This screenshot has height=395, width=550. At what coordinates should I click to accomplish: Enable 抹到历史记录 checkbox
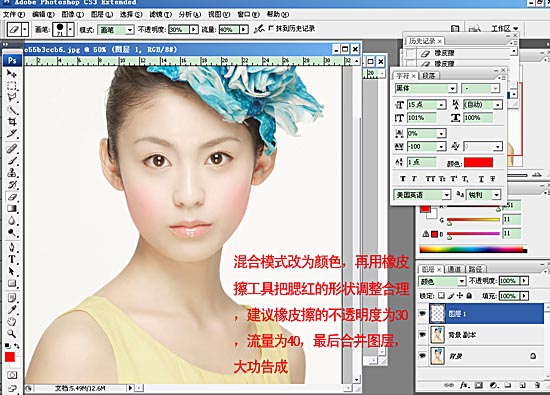click(271, 28)
